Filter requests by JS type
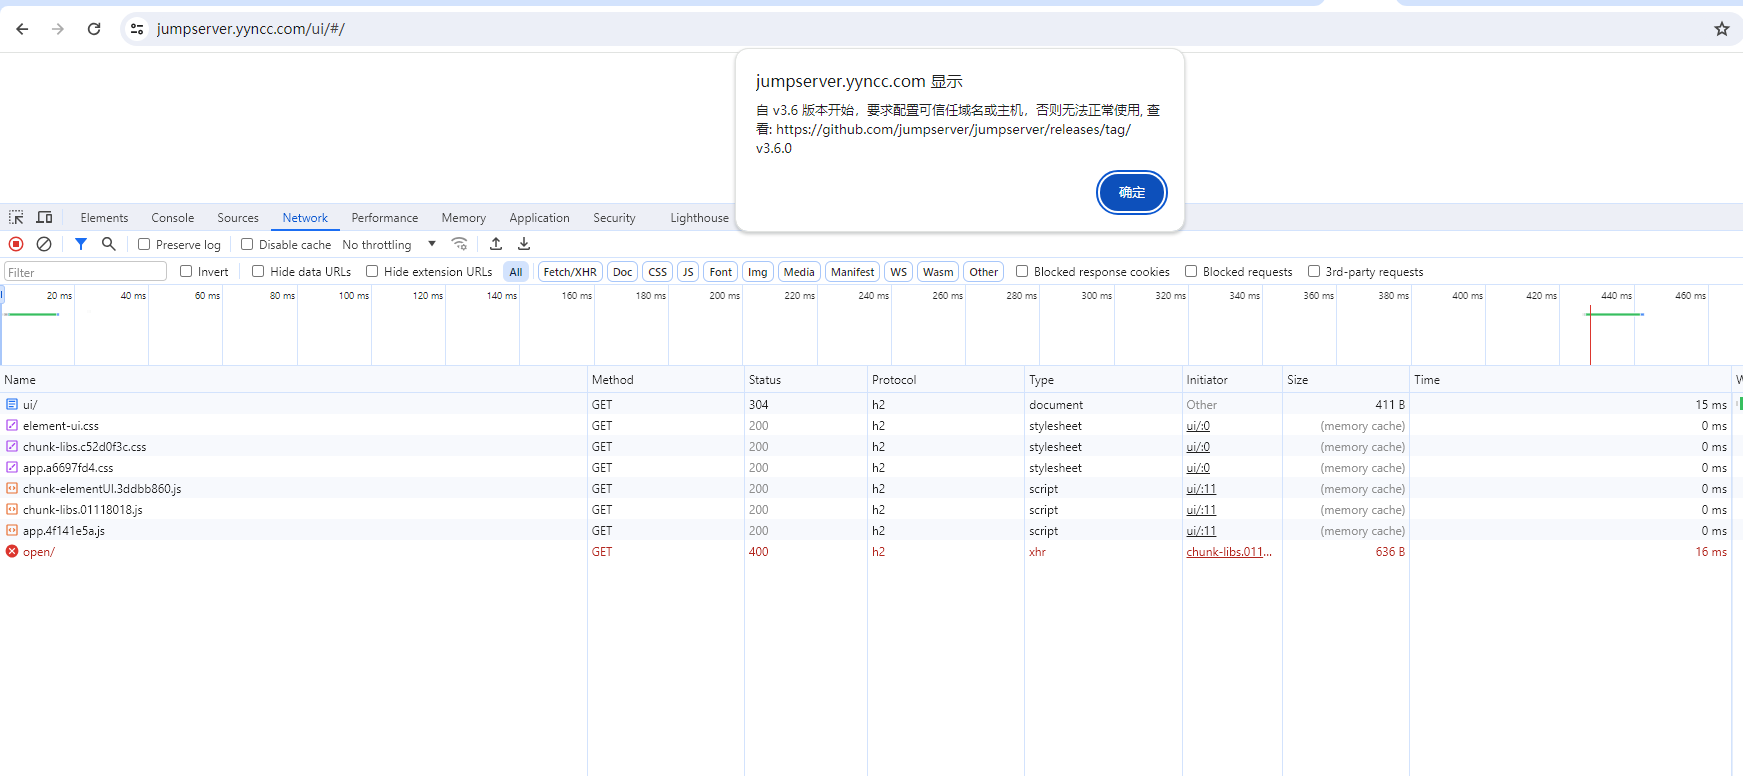1743x776 pixels. click(688, 271)
